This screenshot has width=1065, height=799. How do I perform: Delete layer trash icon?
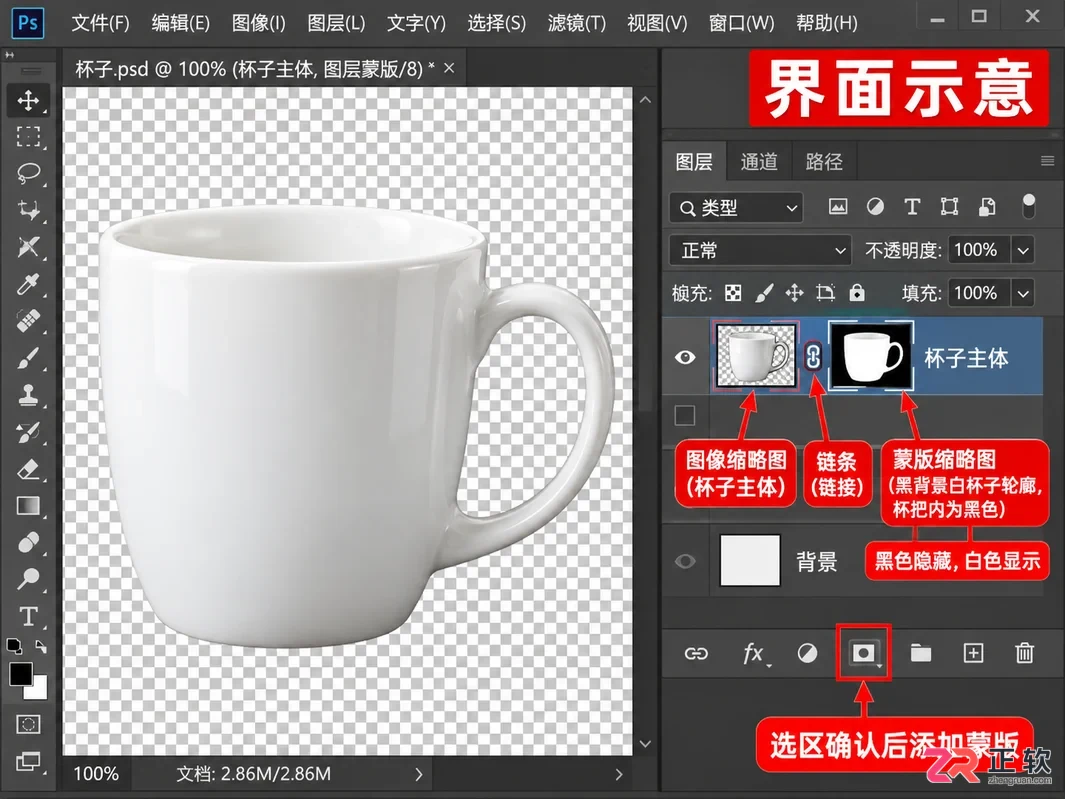click(1024, 653)
